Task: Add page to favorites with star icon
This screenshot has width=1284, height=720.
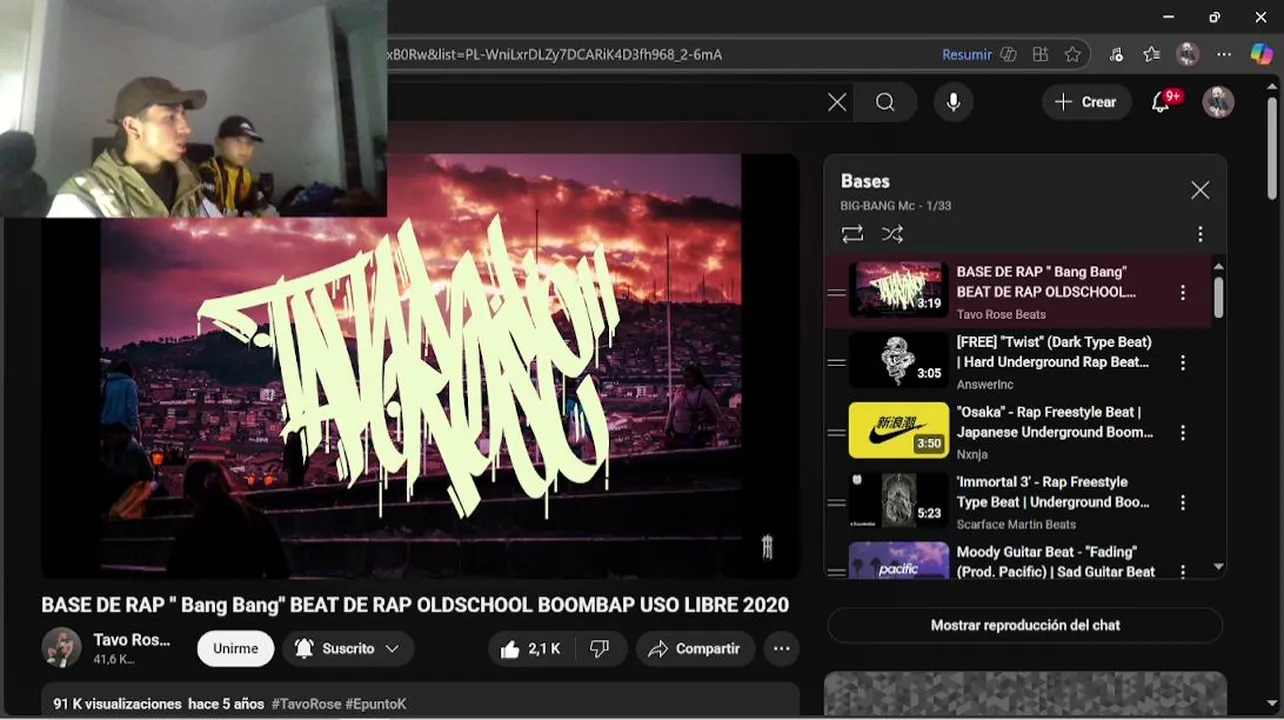Action: [x=1073, y=55]
